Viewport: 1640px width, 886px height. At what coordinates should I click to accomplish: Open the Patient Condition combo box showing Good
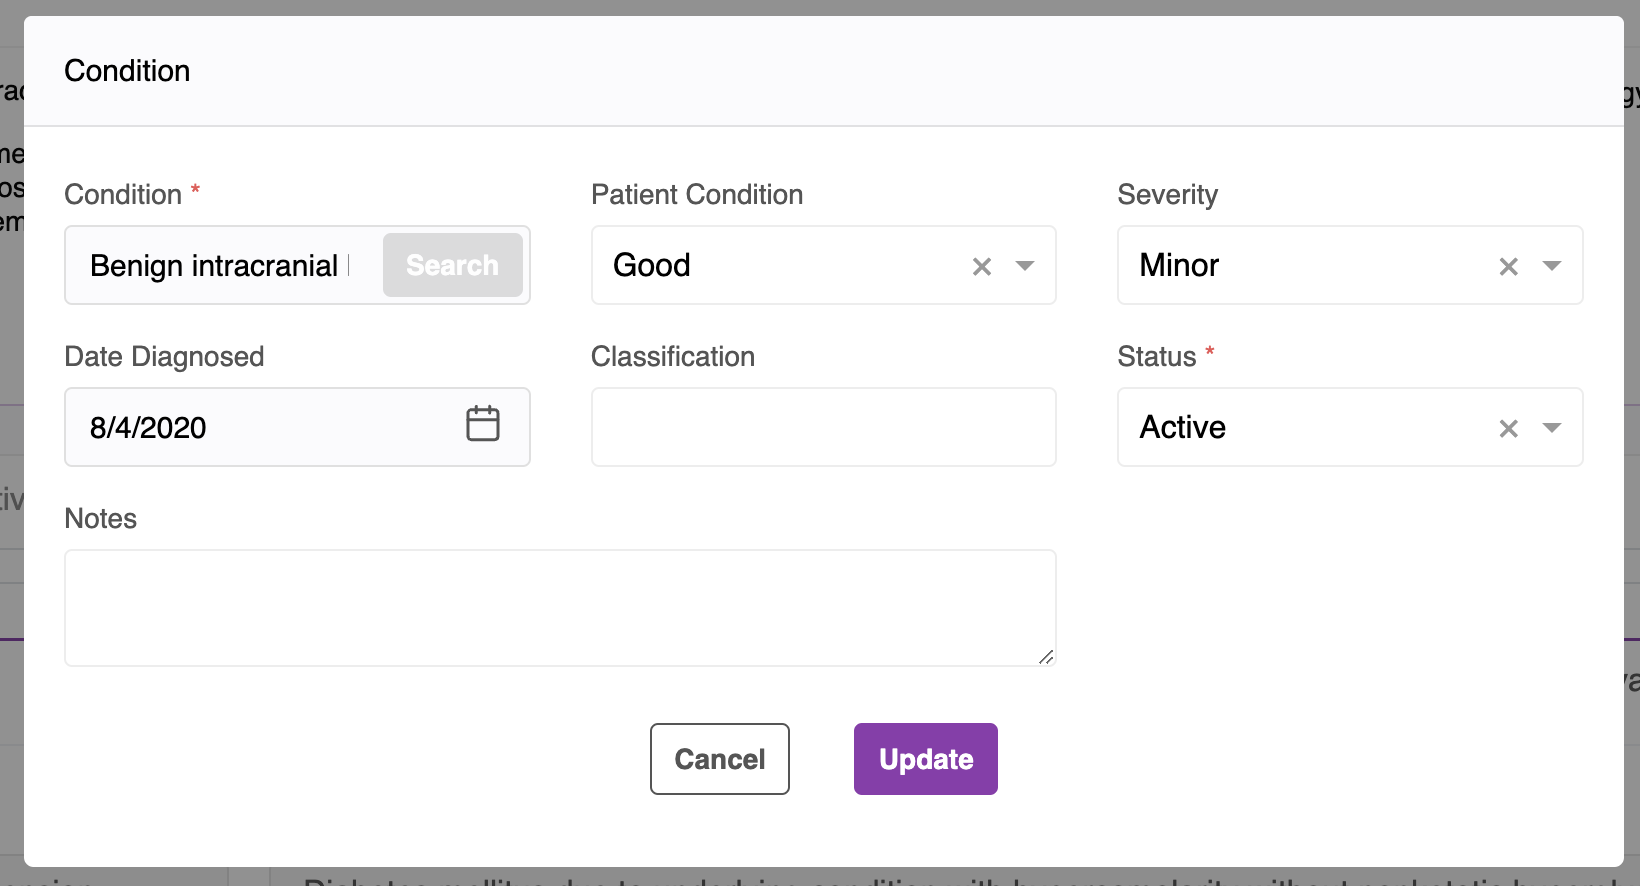pos(780,266)
